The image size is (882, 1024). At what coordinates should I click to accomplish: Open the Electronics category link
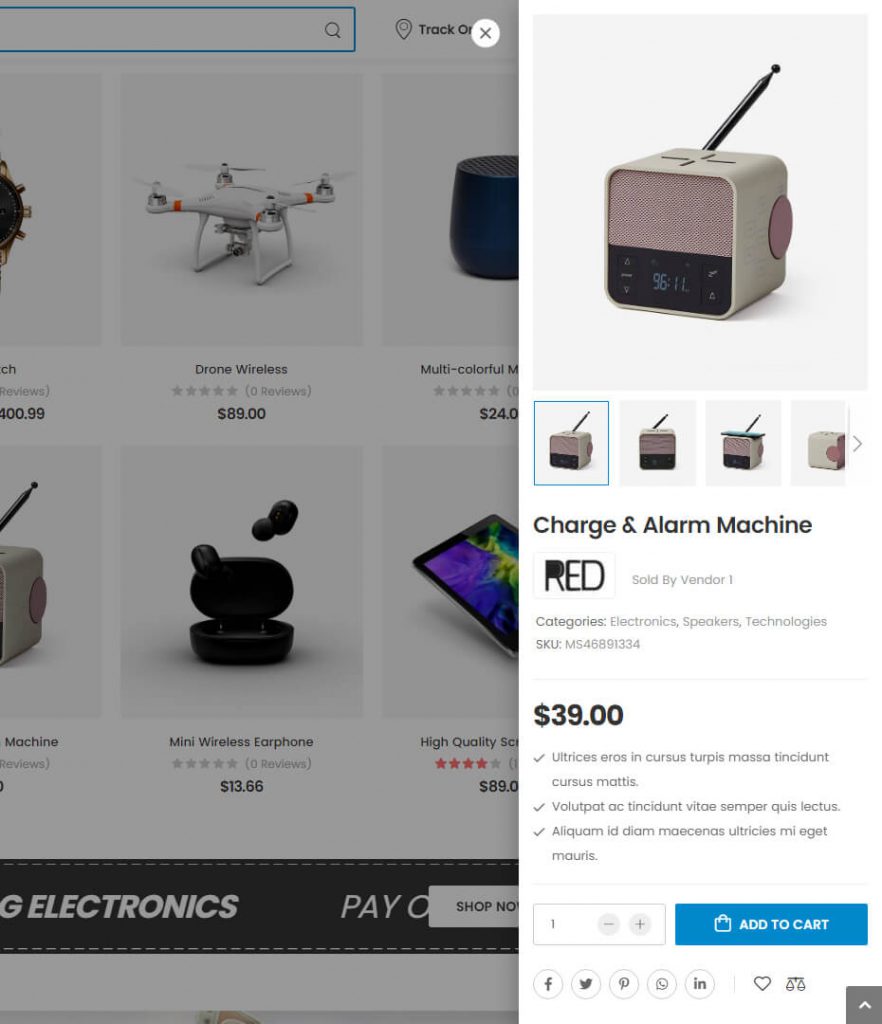click(x=643, y=622)
